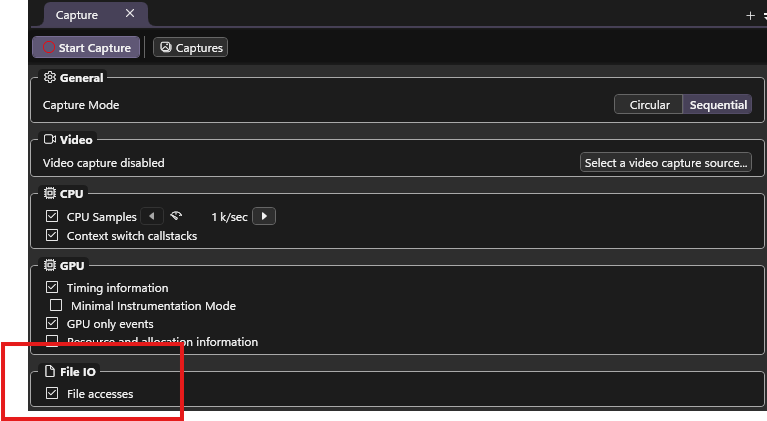Open the Captures list

pos(191,47)
